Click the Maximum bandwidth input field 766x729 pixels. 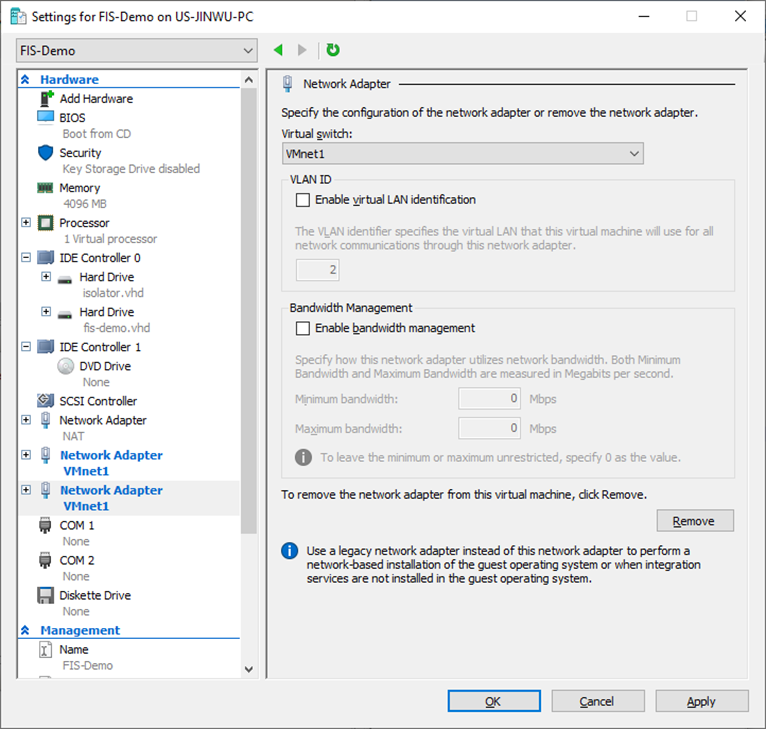[x=489, y=429]
